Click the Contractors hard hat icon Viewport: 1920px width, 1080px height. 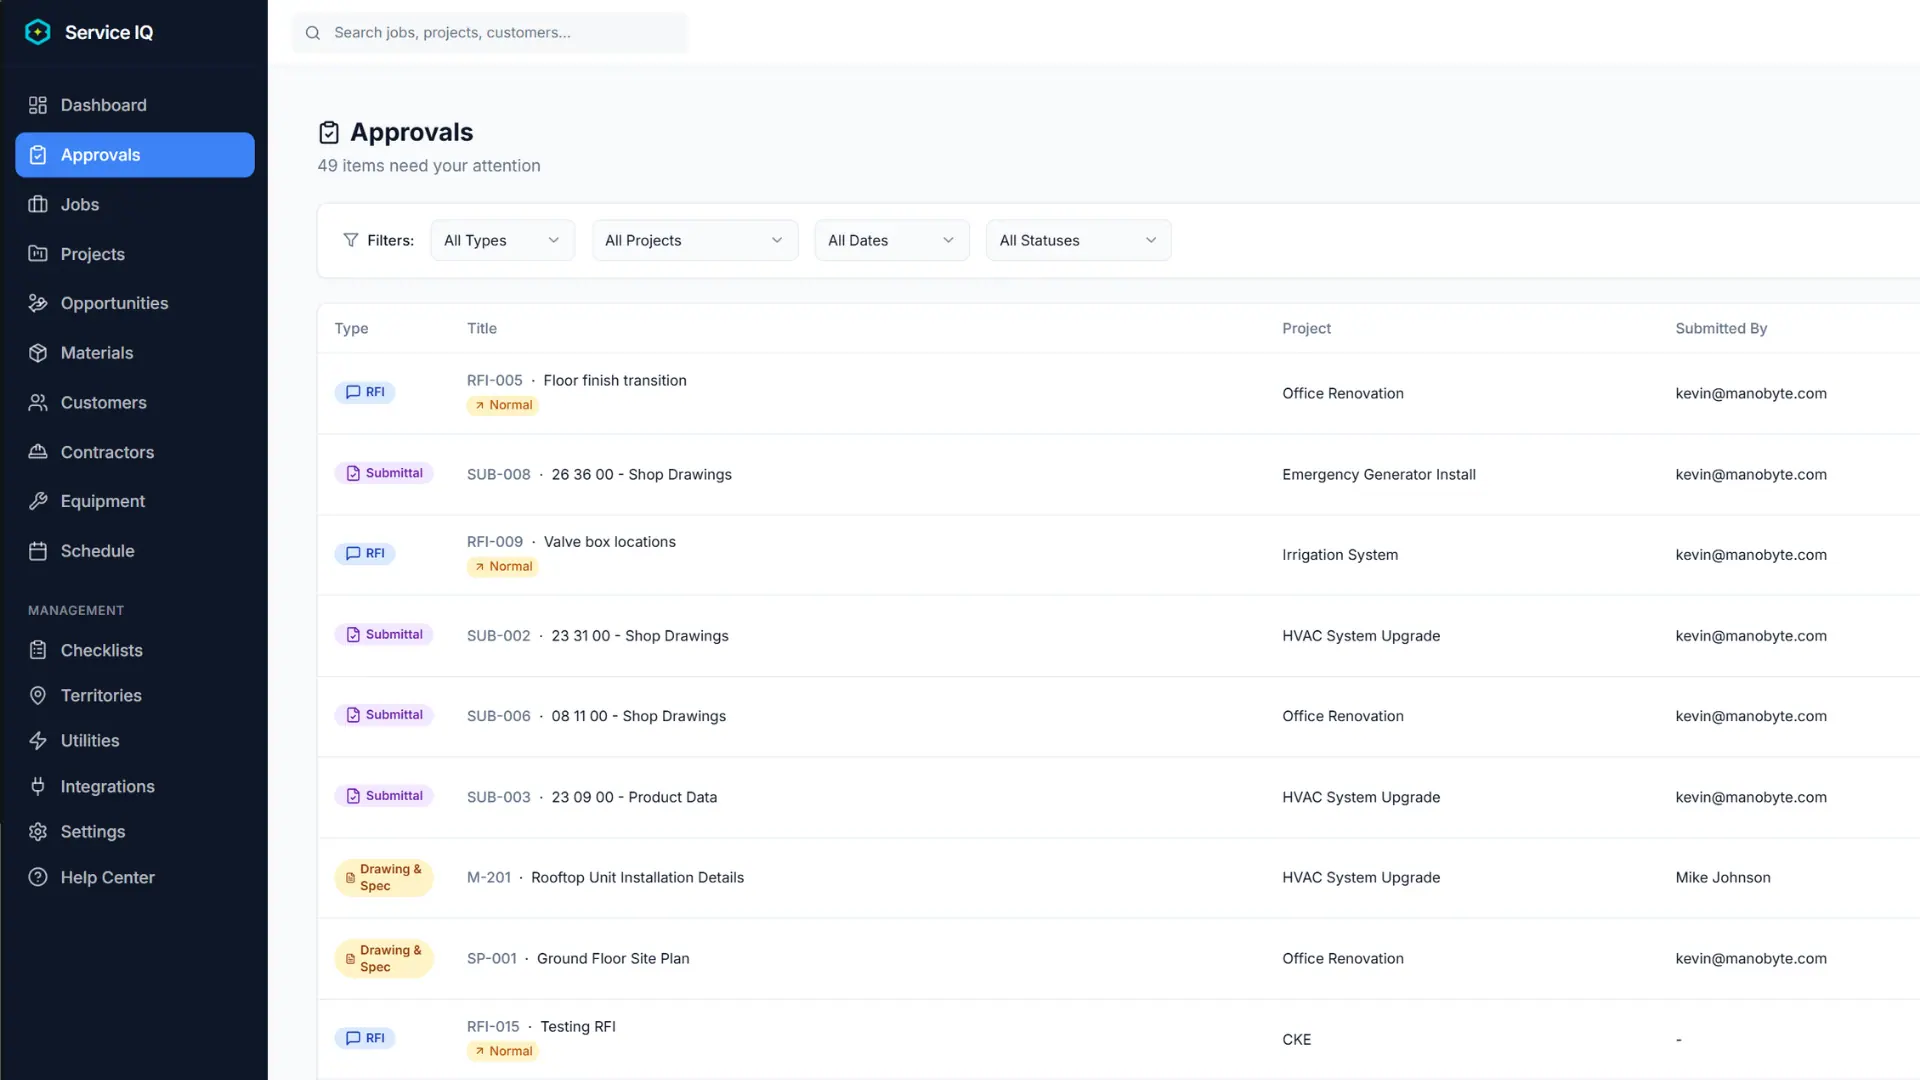coord(38,452)
